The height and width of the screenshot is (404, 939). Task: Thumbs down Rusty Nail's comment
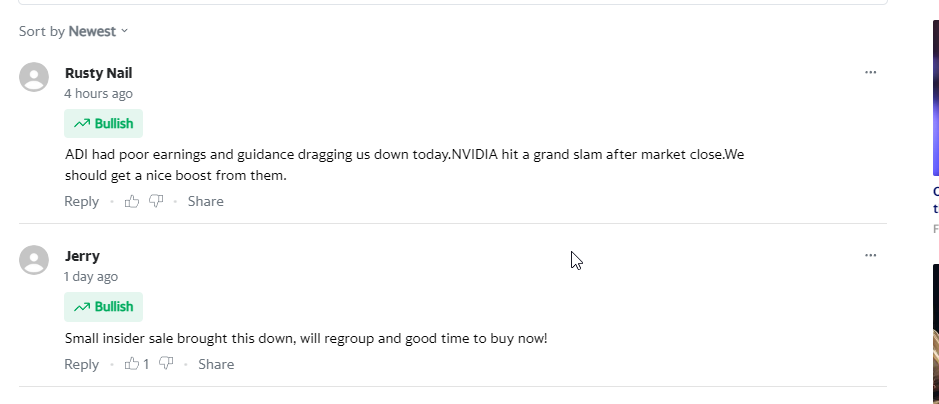[x=156, y=201]
